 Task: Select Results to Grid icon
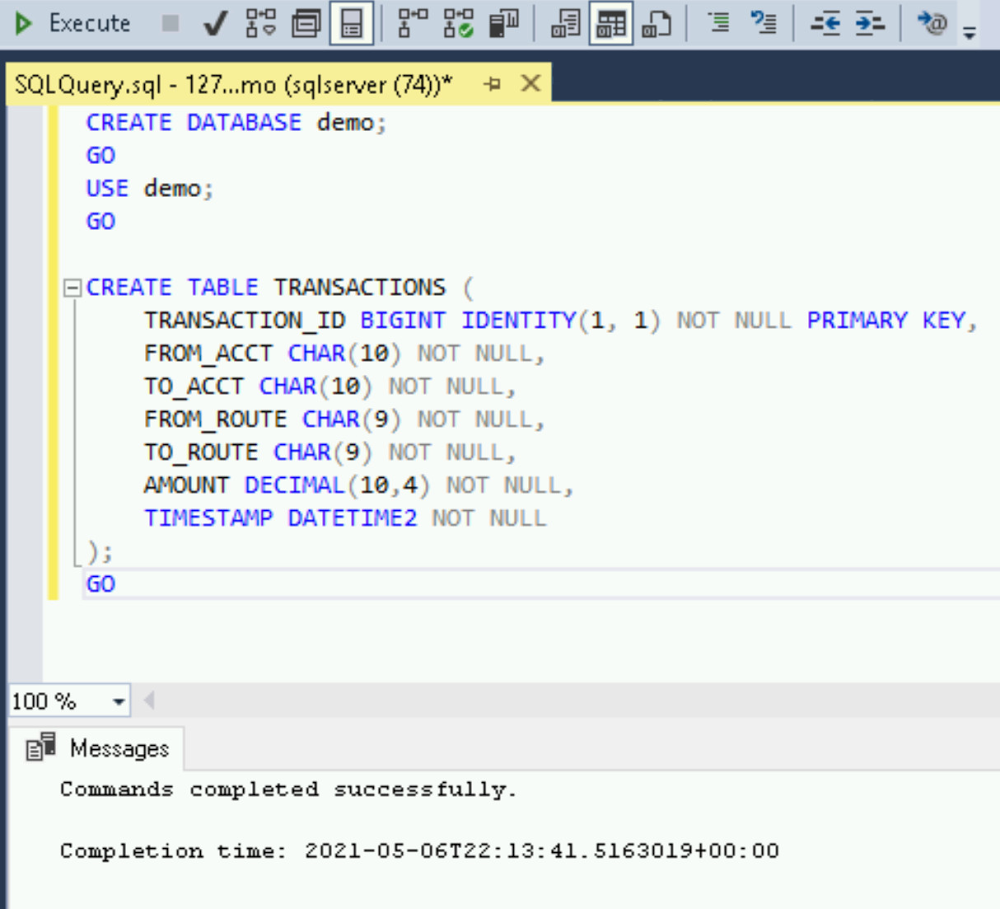click(611, 24)
